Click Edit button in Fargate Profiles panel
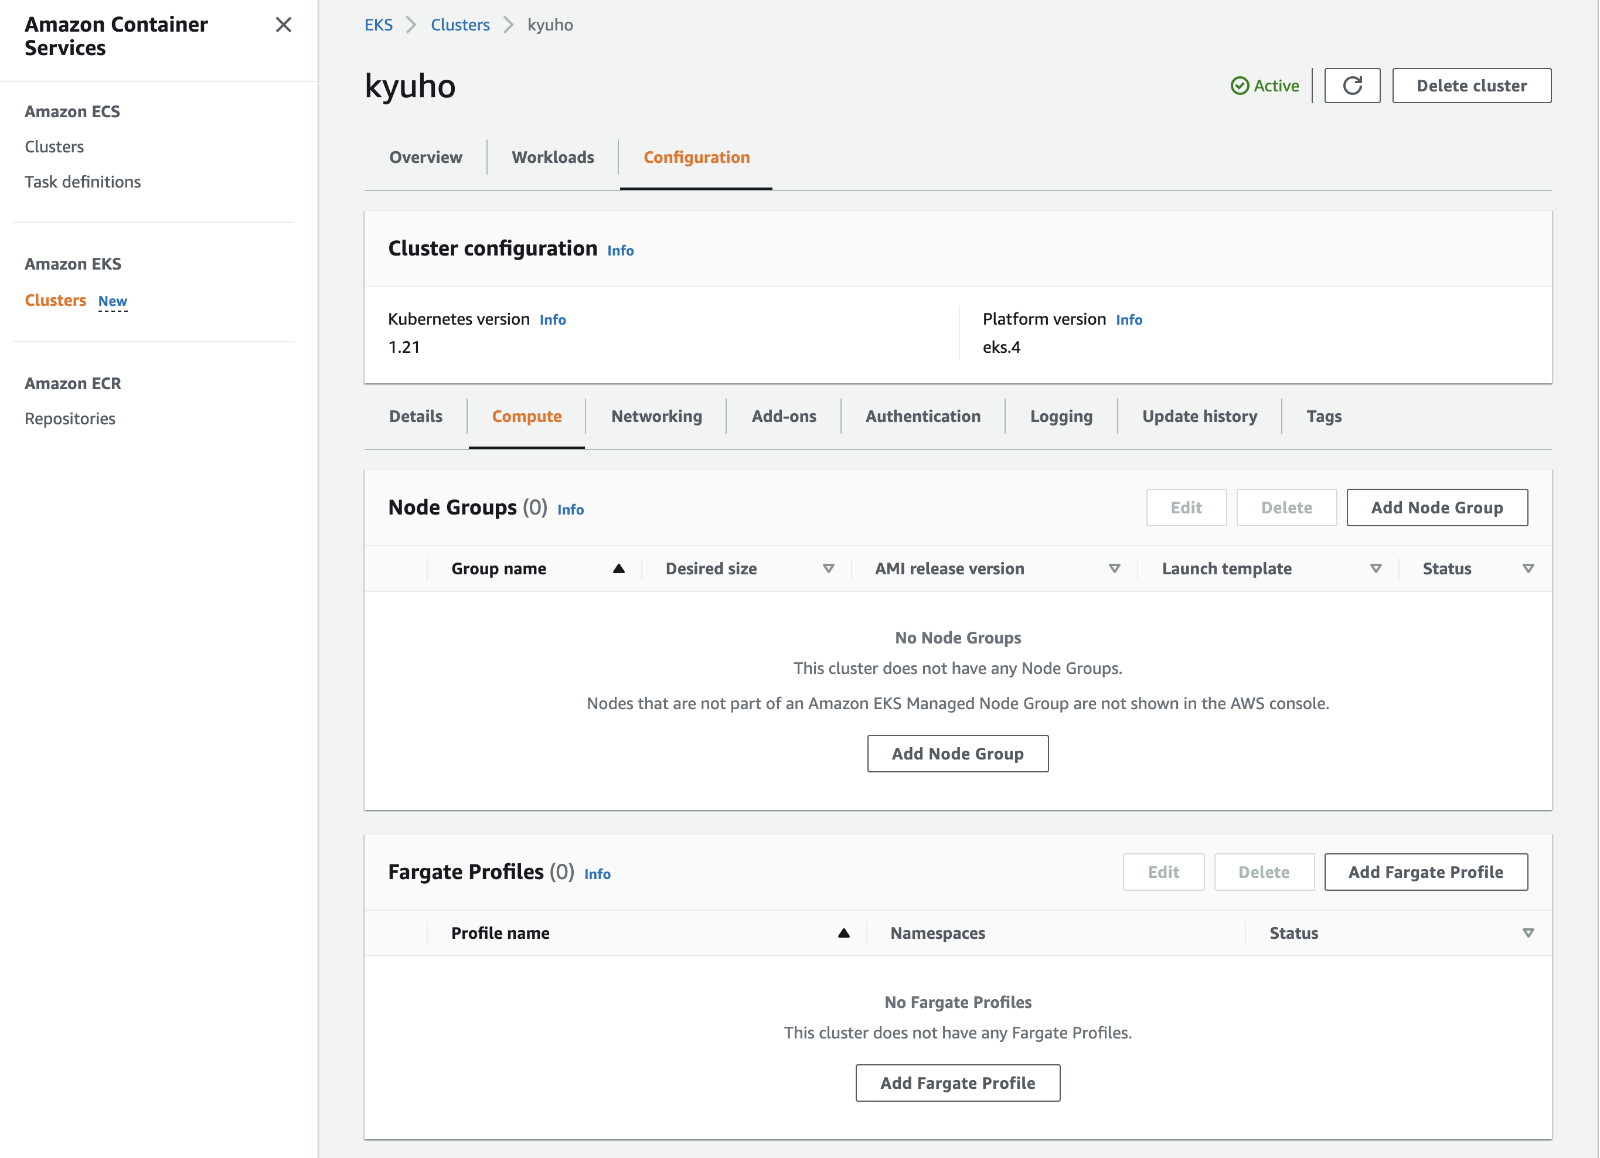 click(x=1163, y=872)
